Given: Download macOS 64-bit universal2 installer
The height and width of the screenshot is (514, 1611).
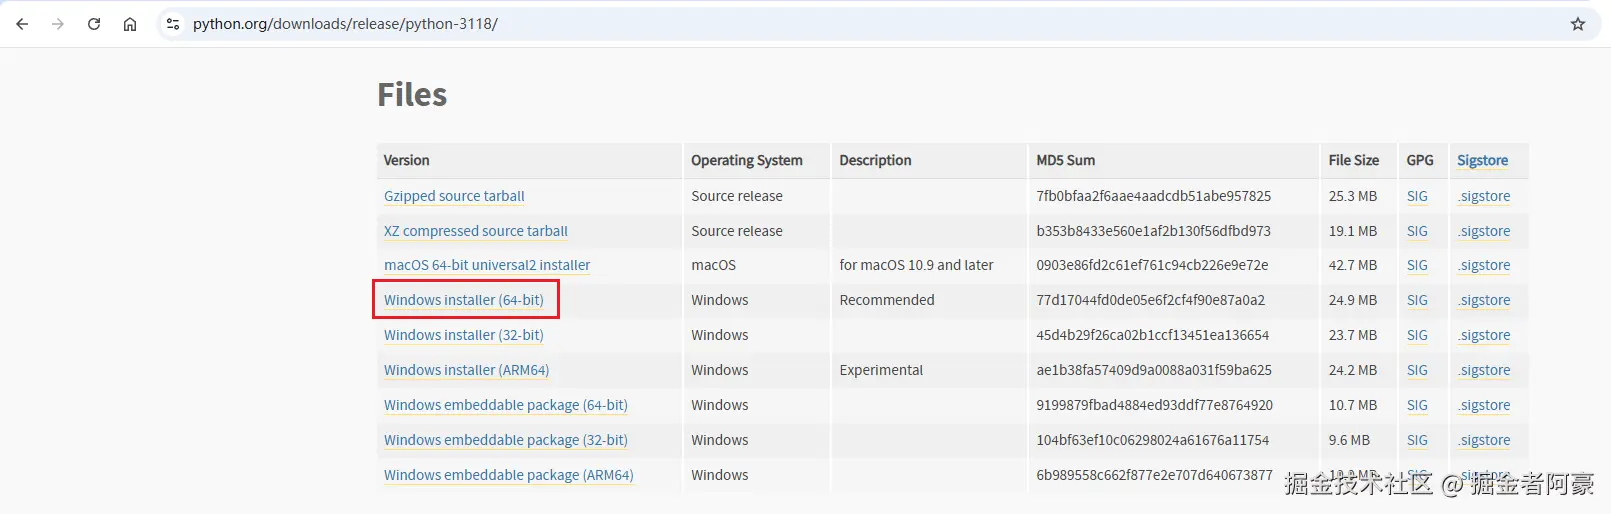Looking at the screenshot, I should [x=487, y=265].
